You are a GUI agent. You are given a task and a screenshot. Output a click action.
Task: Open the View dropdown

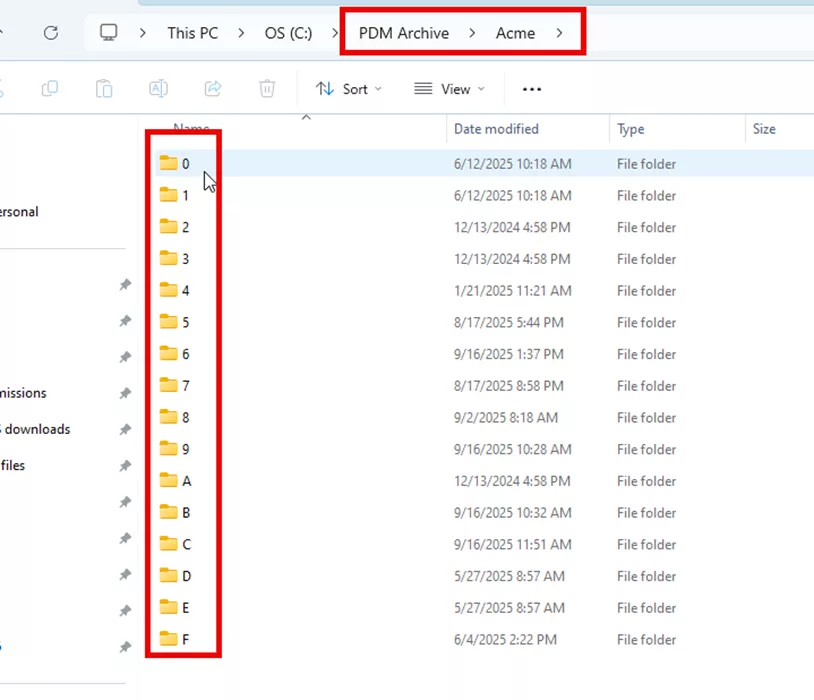[x=449, y=89]
